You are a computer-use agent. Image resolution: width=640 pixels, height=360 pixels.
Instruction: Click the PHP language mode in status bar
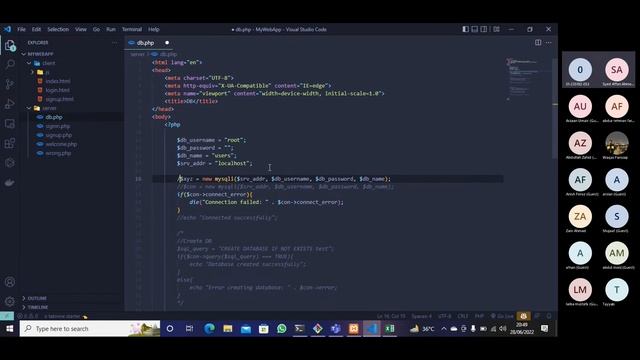click(479, 316)
